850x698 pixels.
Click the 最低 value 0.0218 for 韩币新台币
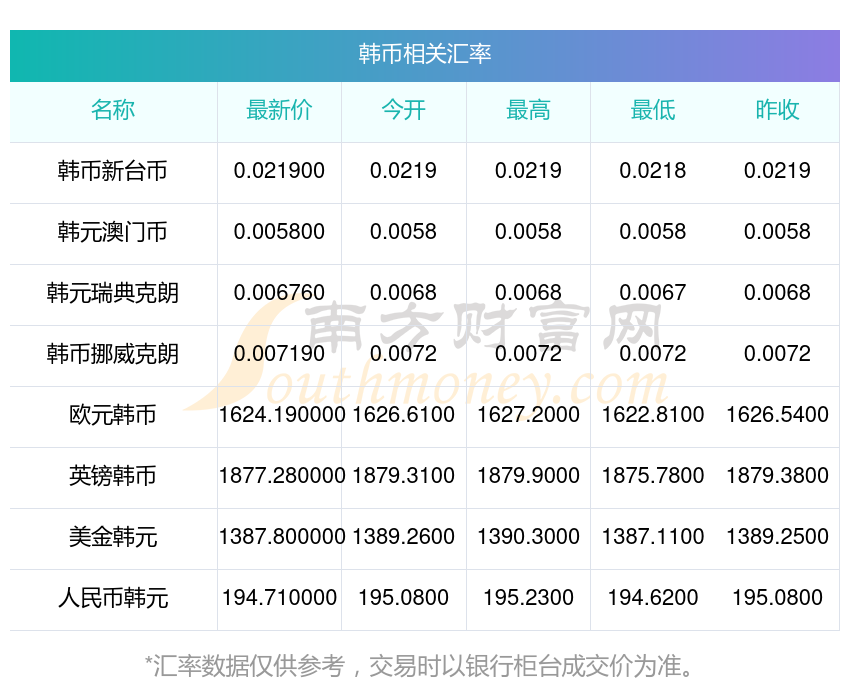(653, 171)
